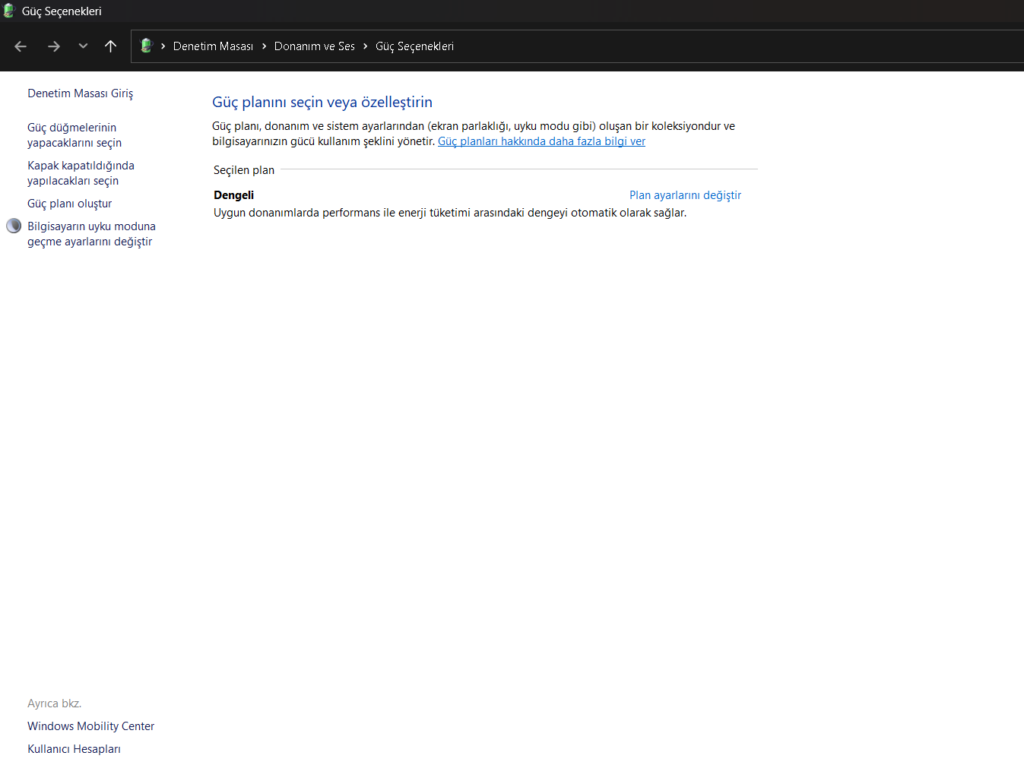Viewport: 1024px width, 762px height.
Task: Open Güç düğmelerinin yapacaklarını seçin
Action: tap(74, 135)
